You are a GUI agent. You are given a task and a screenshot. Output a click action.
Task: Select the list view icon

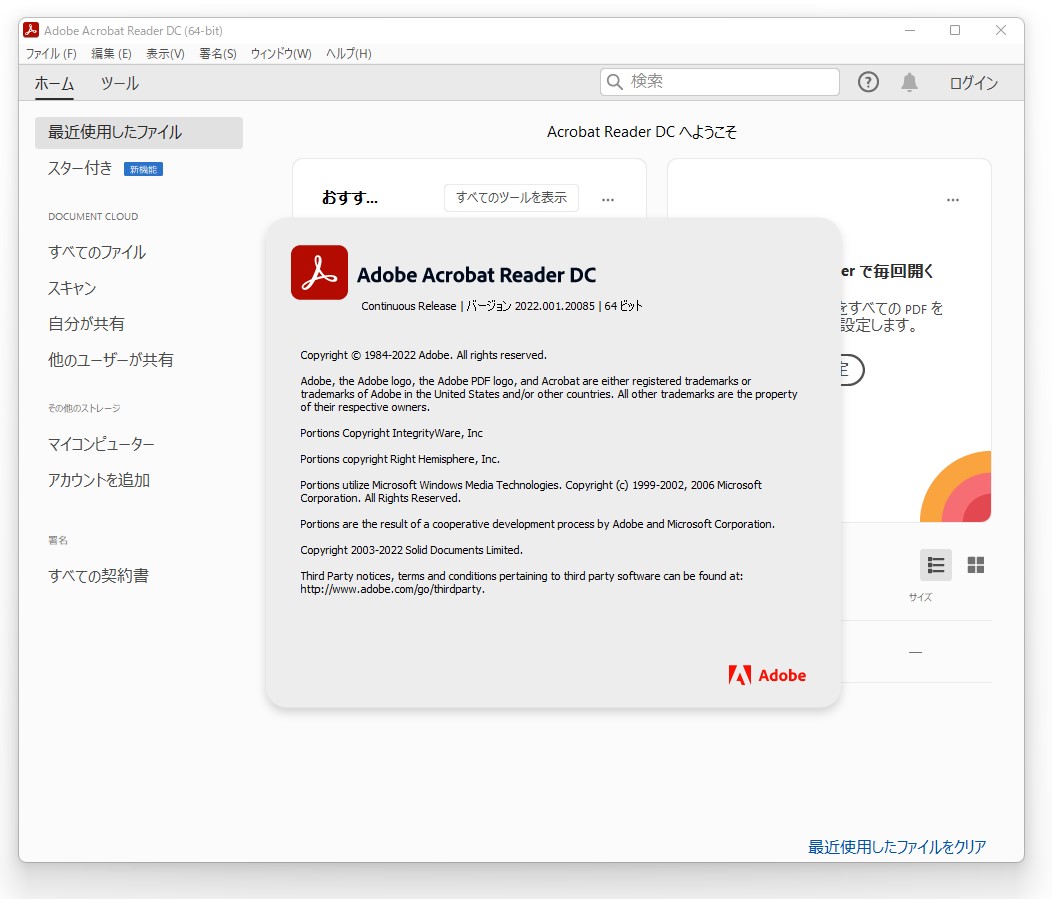coord(935,565)
